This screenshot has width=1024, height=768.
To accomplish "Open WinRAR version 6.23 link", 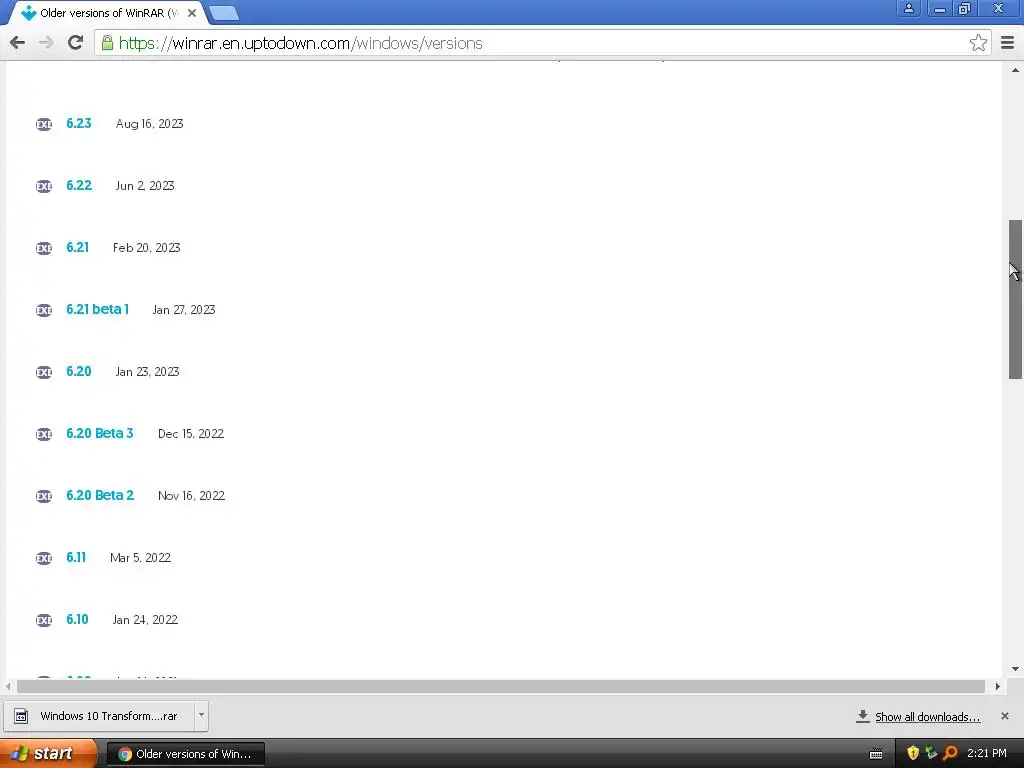I will click(78, 123).
